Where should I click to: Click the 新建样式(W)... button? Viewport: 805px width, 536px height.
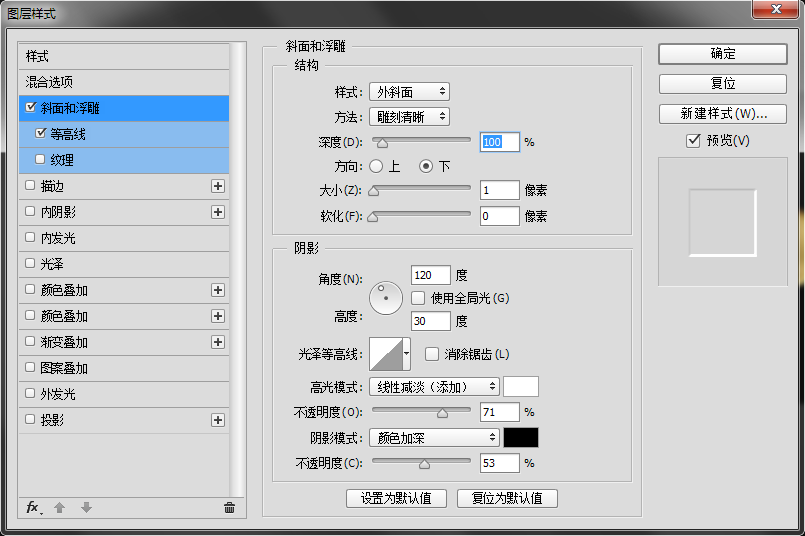pyautogui.click(x=722, y=114)
